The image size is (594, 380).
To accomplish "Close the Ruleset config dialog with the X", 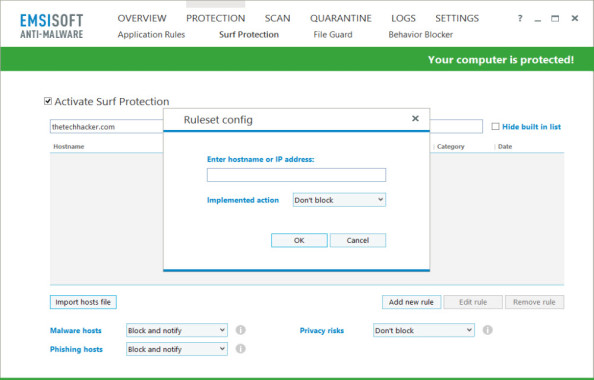I will click(x=415, y=119).
